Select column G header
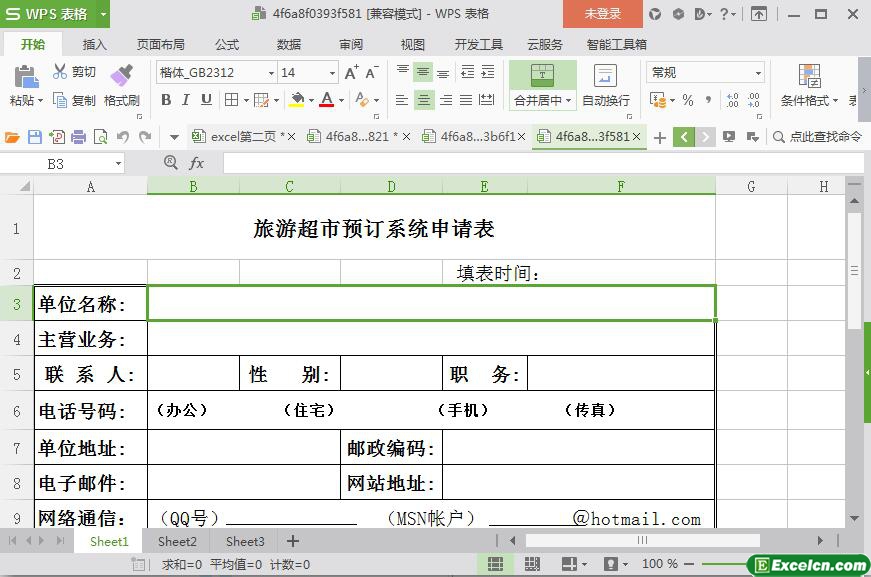This screenshot has height=577, width=871. click(x=751, y=186)
